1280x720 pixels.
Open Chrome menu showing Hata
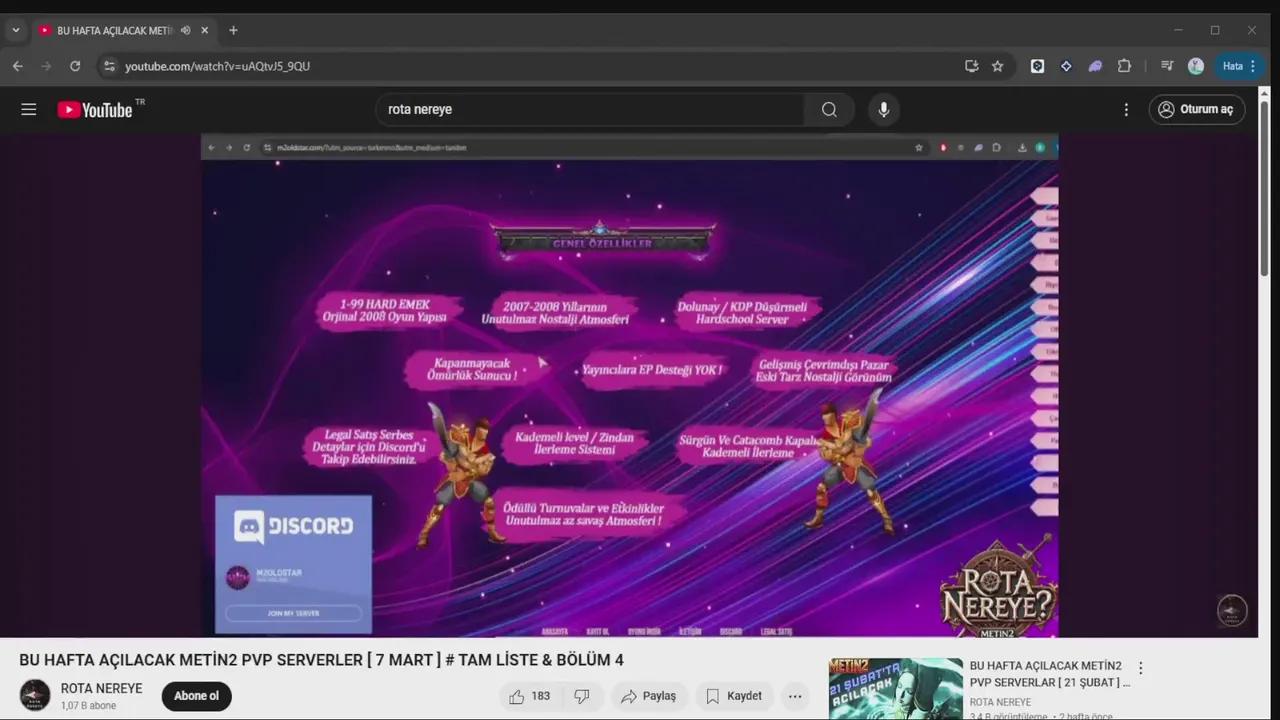tap(1240, 66)
